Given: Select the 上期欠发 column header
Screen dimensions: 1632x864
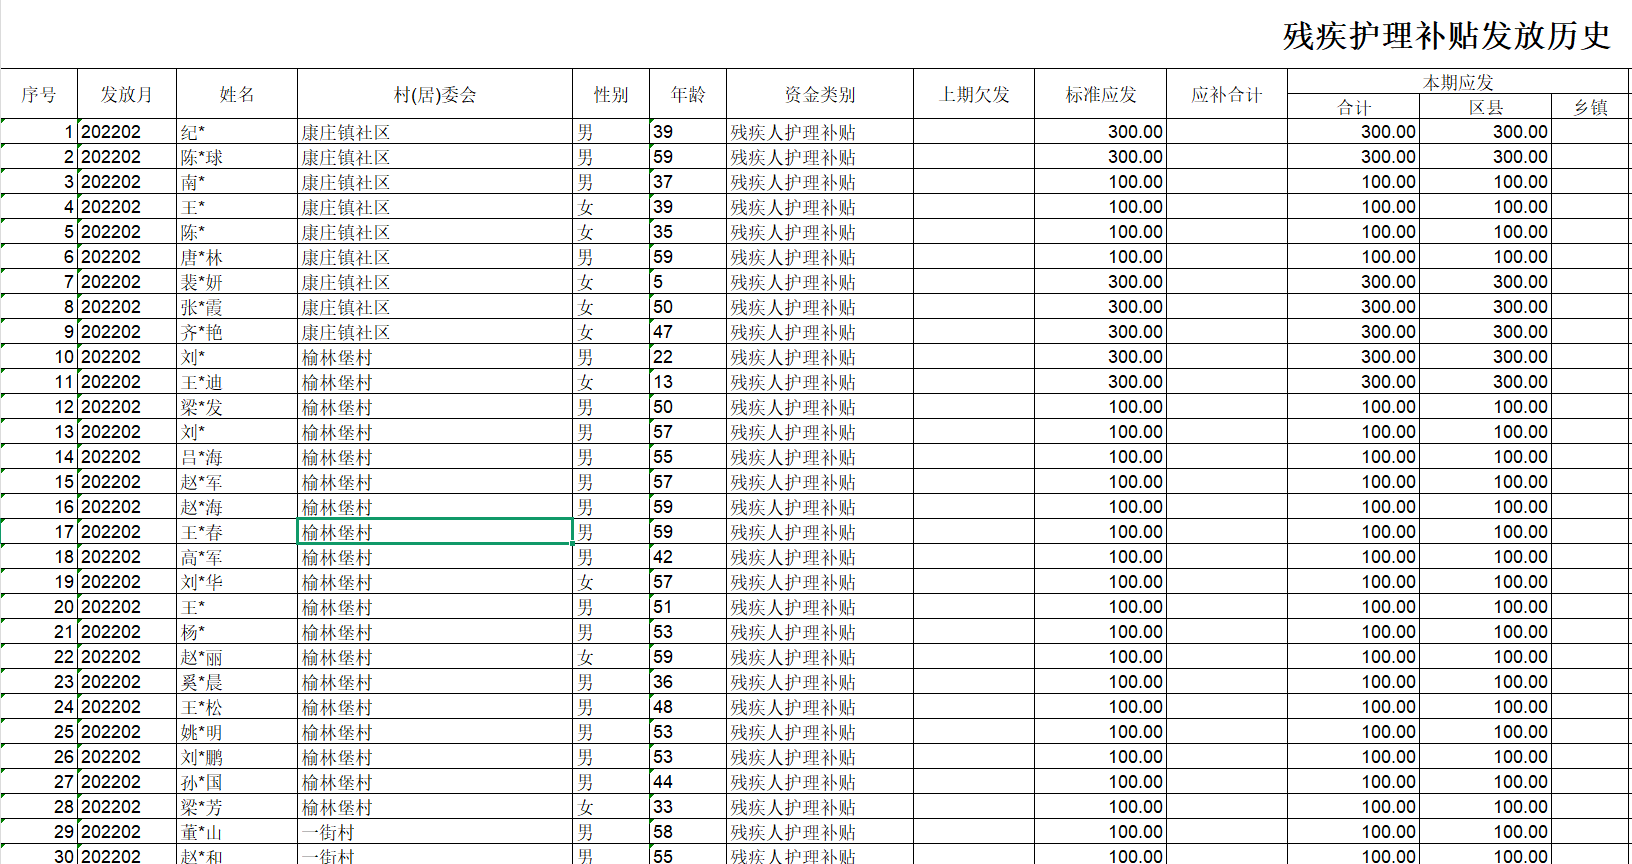Looking at the screenshot, I should 974,95.
